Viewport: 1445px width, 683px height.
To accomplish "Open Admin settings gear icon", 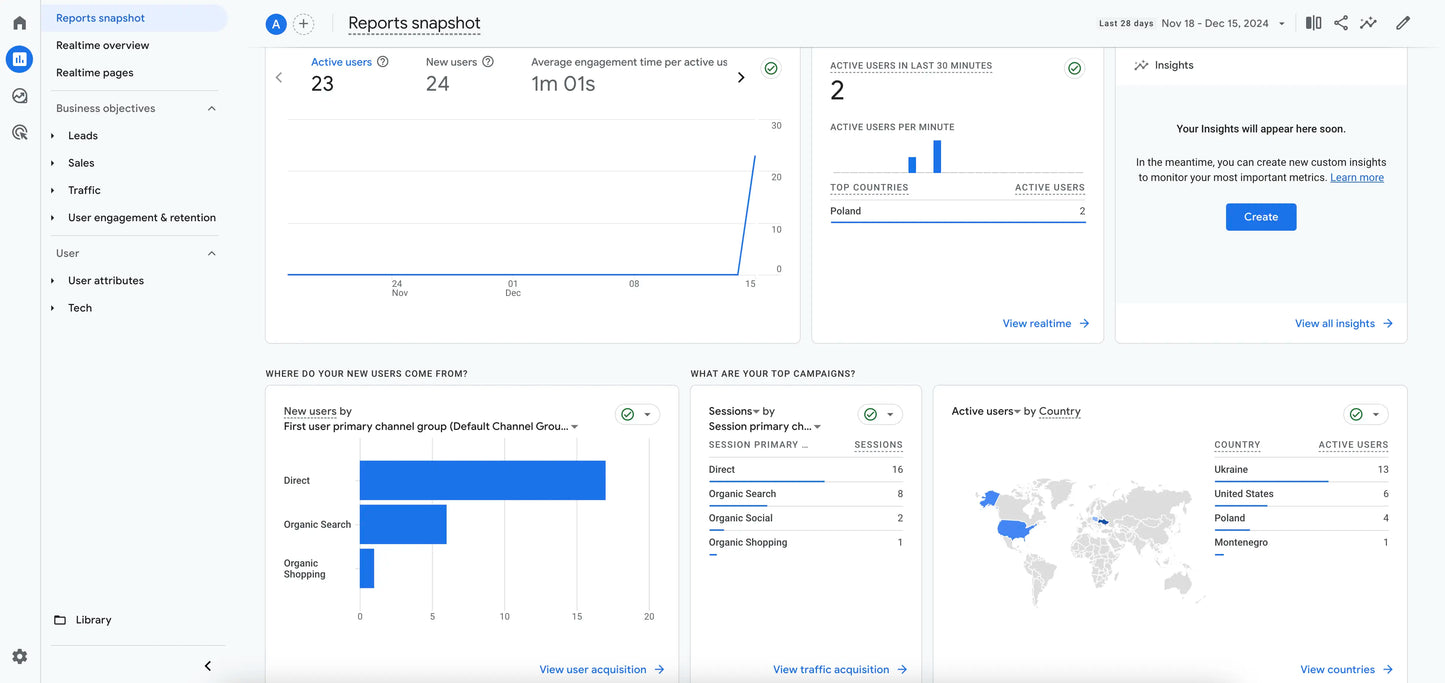I will coord(19,657).
